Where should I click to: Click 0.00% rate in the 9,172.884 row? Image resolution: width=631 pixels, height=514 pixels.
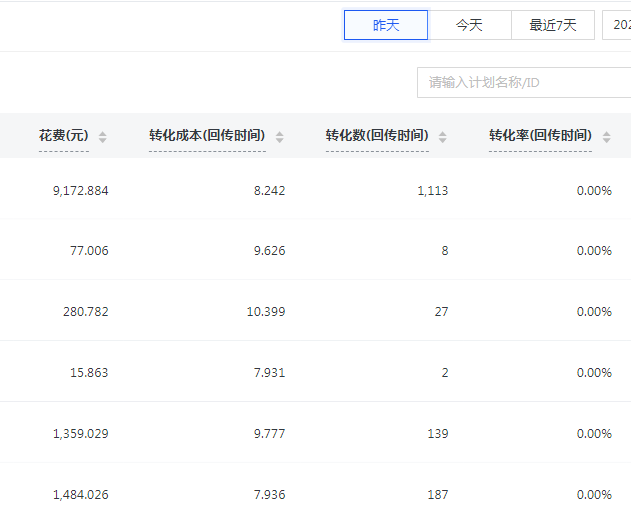(594, 190)
